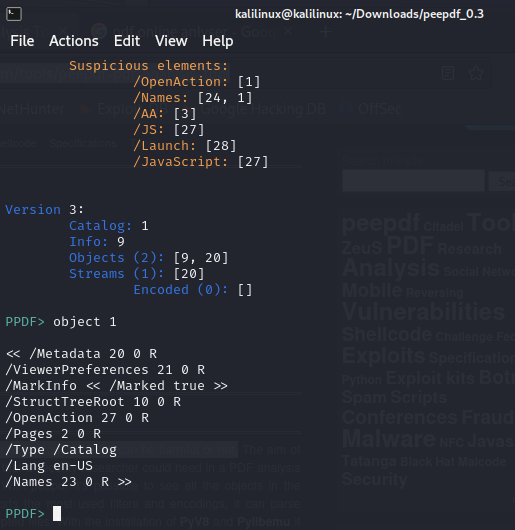
Task: Click the 'Catalog: 1' line
Action: (109, 226)
